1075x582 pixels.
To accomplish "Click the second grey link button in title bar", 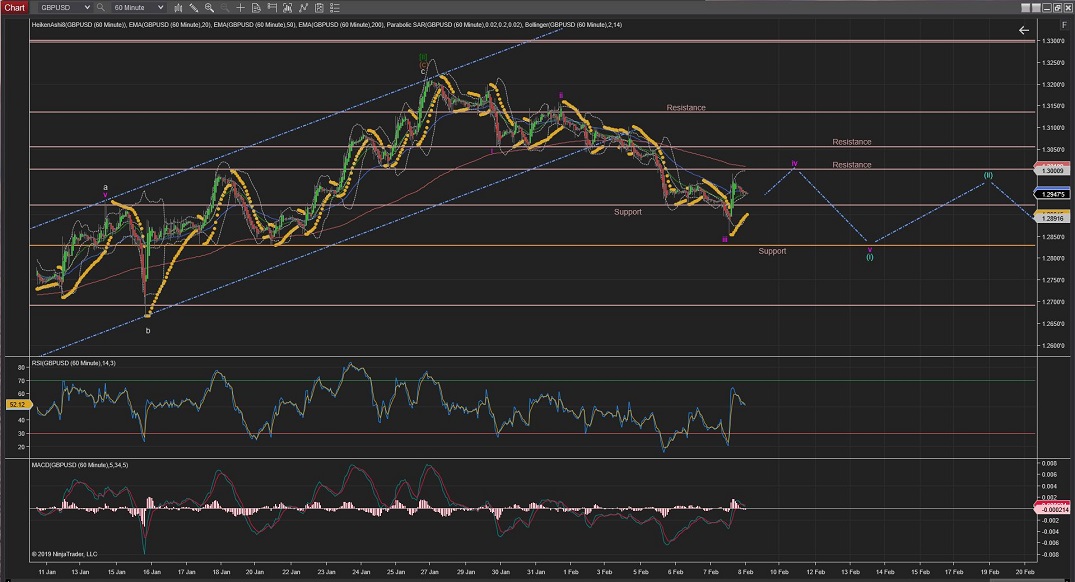I will (x=1036, y=8).
